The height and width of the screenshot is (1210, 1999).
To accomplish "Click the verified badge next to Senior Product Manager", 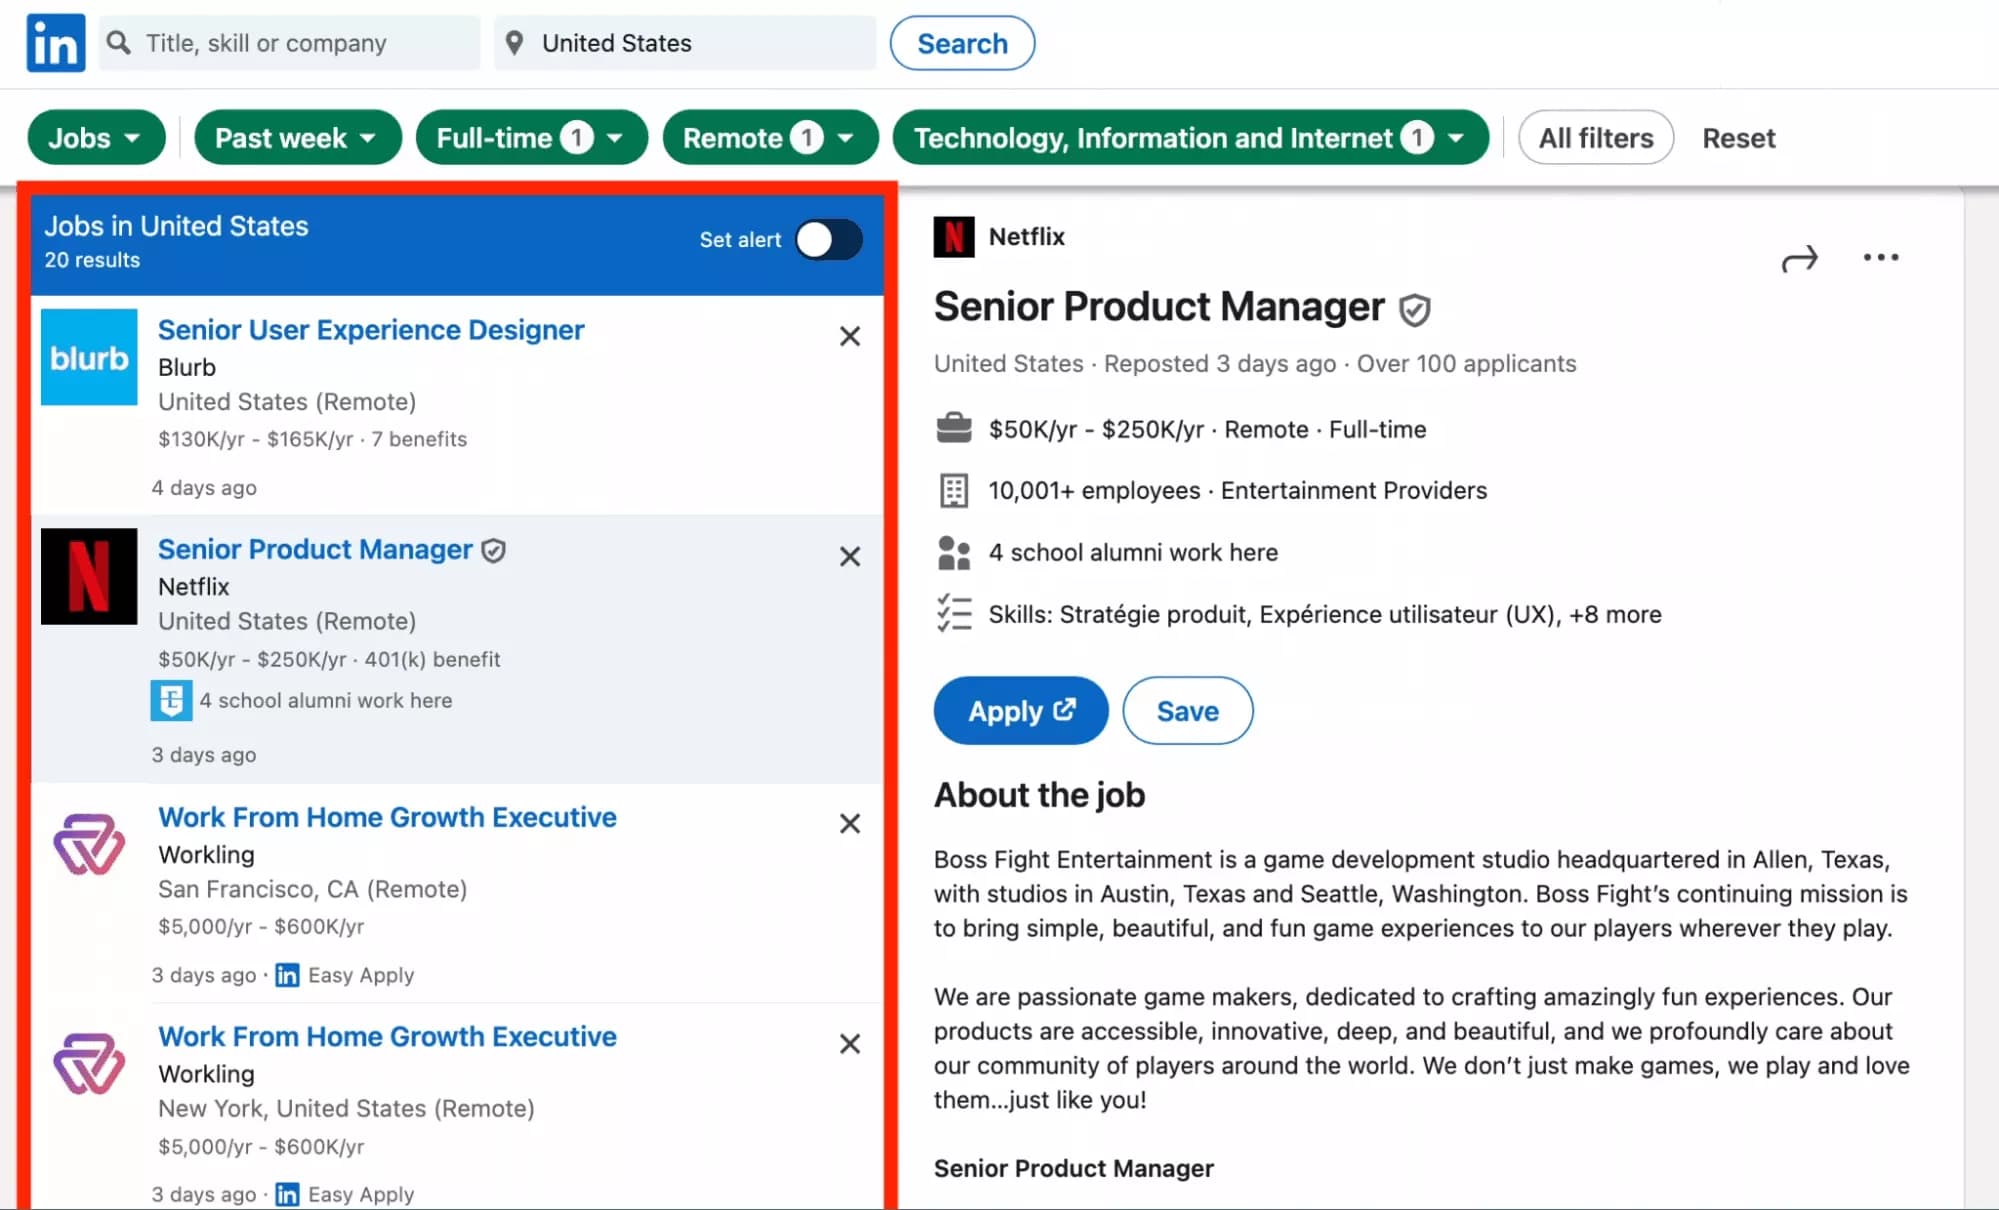I will point(1413,308).
